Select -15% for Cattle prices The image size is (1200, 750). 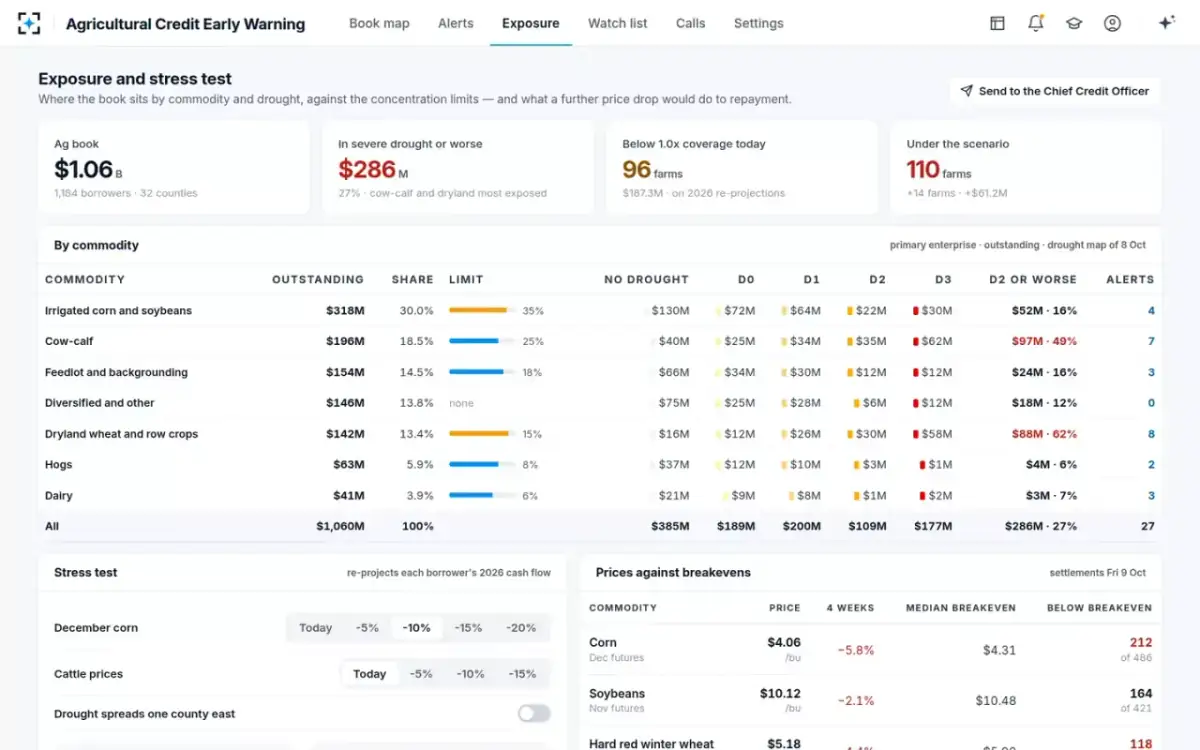522,674
